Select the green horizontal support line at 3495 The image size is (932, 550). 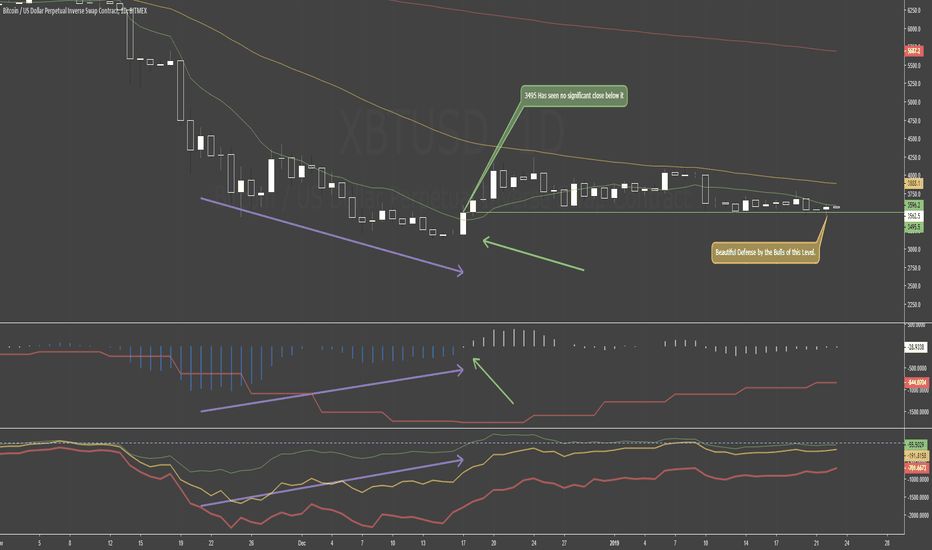coord(684,212)
